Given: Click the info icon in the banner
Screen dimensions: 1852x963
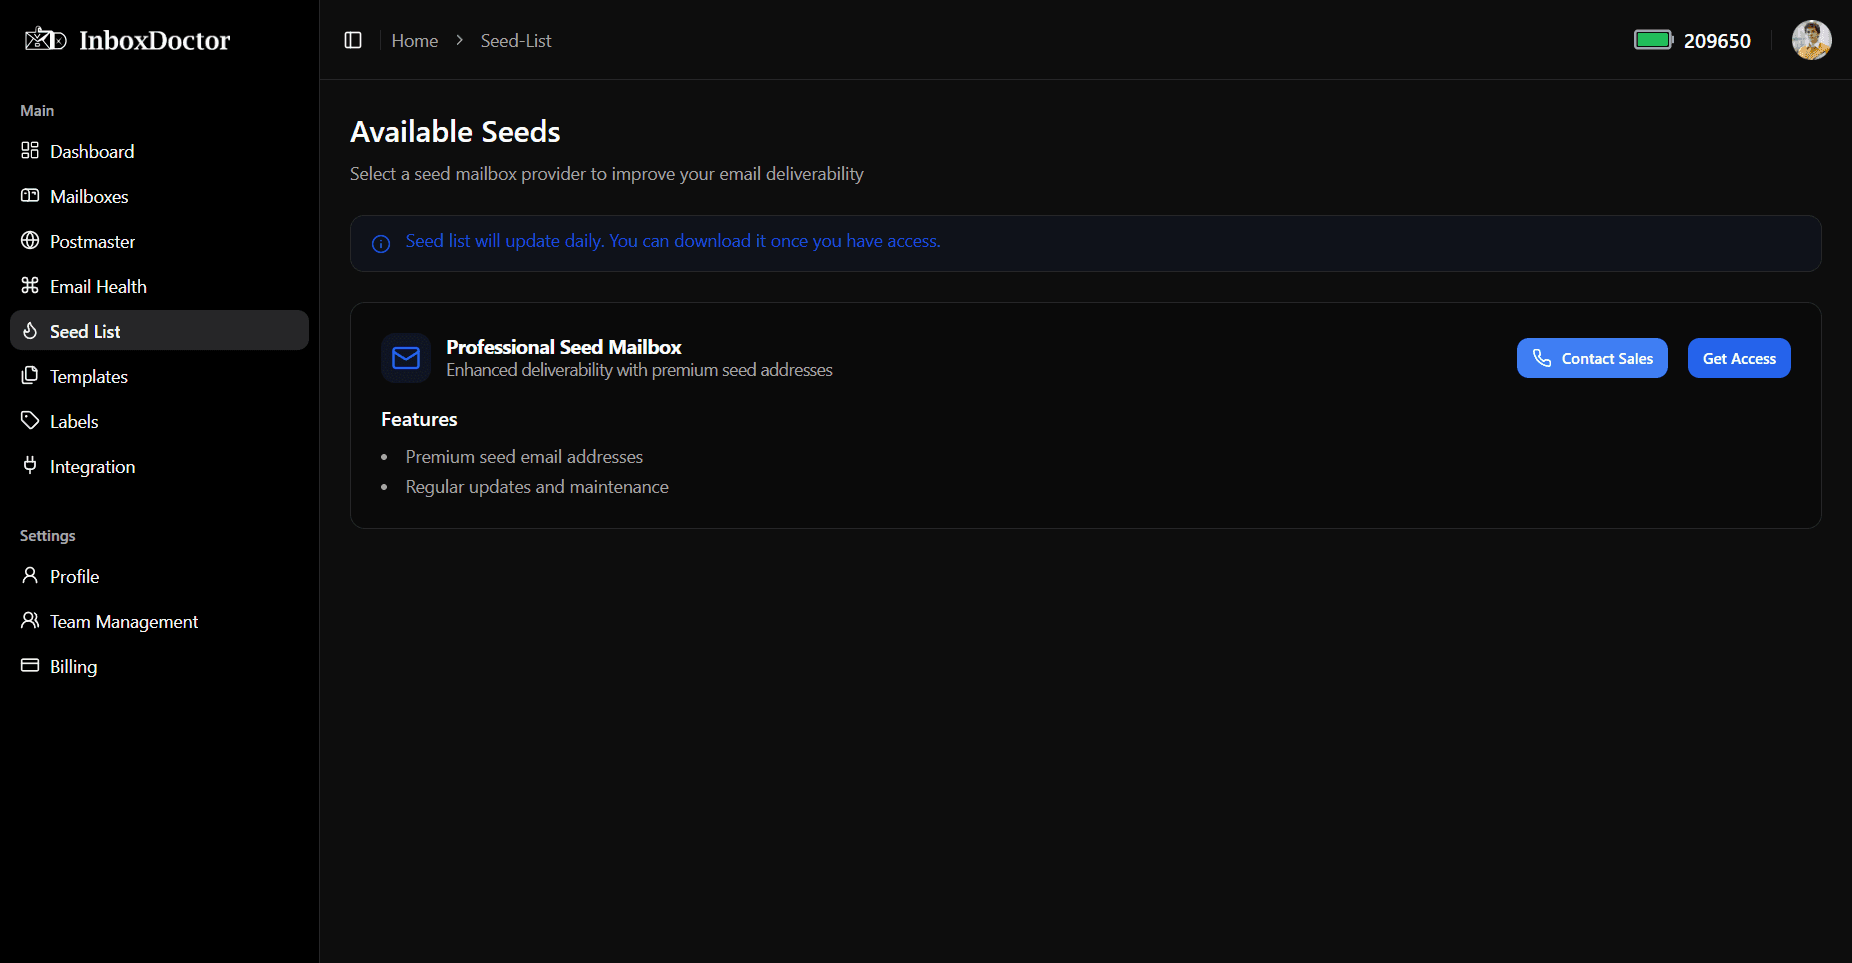Looking at the screenshot, I should tap(381, 244).
